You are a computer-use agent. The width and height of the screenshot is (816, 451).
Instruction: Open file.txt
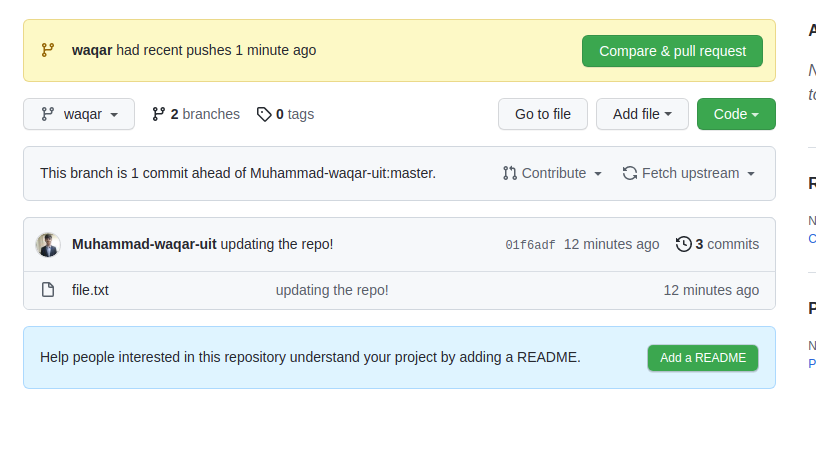tap(90, 290)
